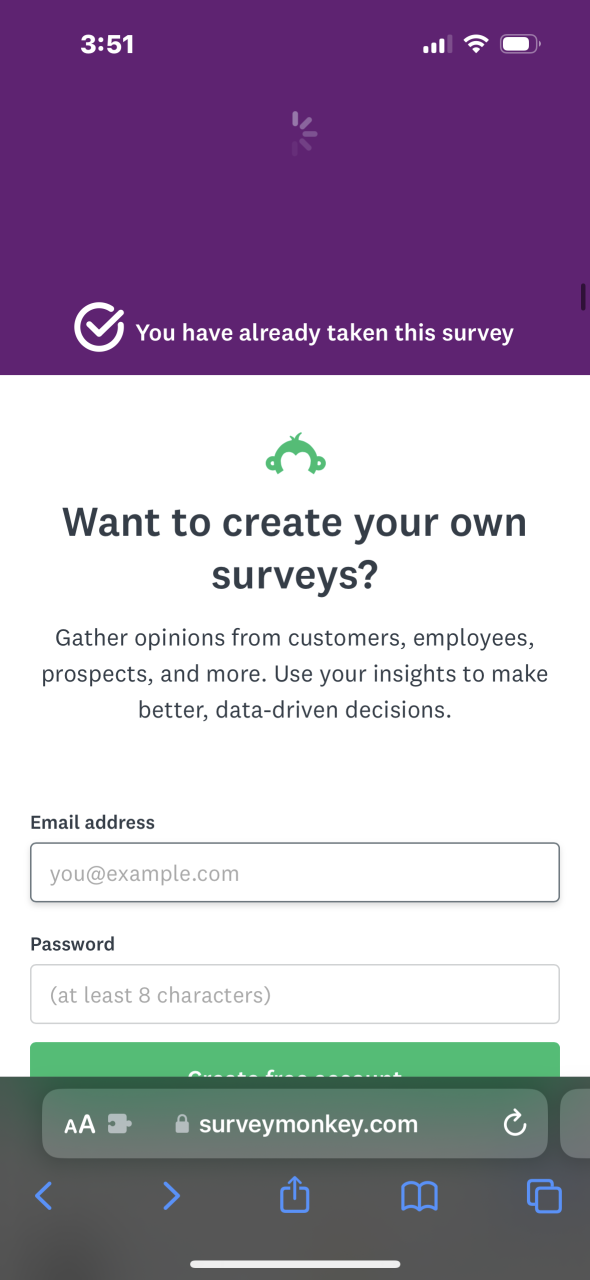Open the Safari extensions puzzle icon
The width and height of the screenshot is (590, 1280).
point(119,1124)
